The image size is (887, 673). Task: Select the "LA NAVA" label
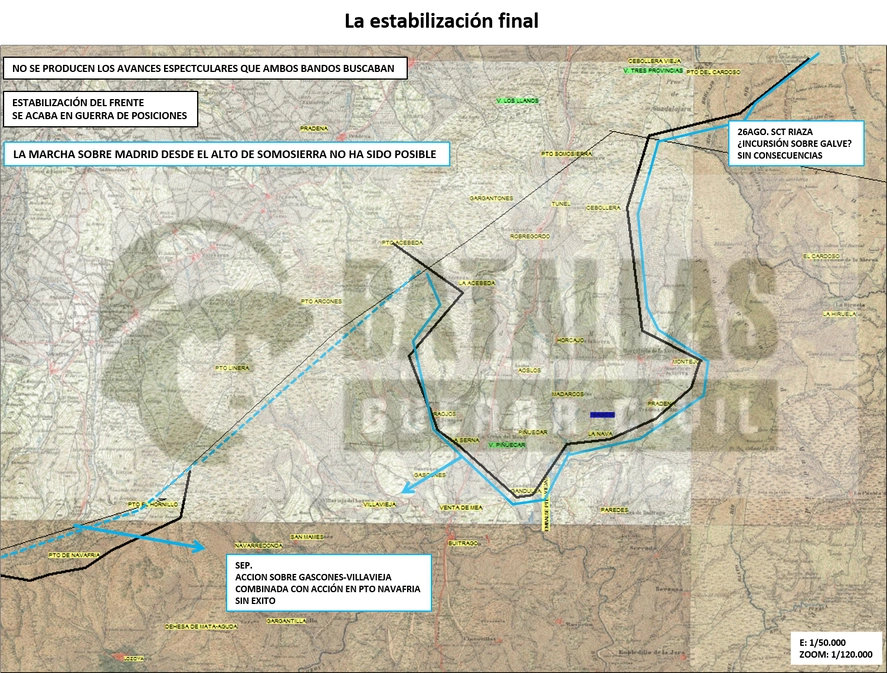600,434
